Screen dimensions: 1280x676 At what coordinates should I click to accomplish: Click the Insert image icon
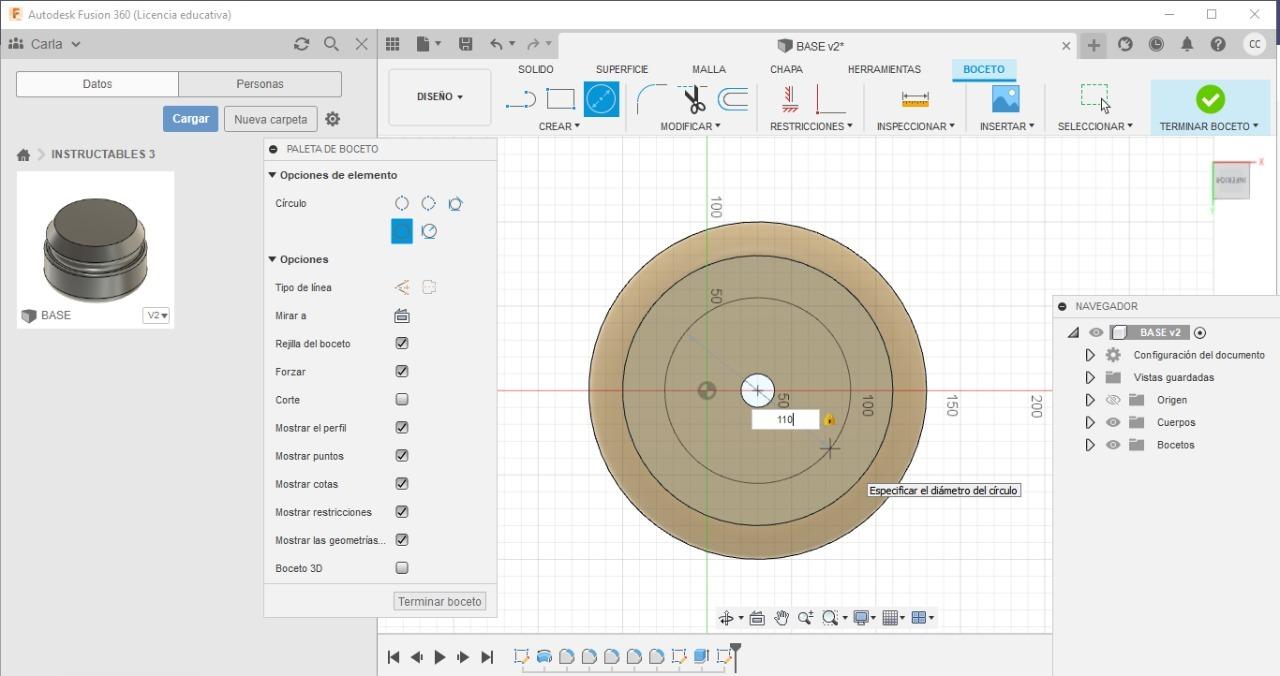point(1005,99)
